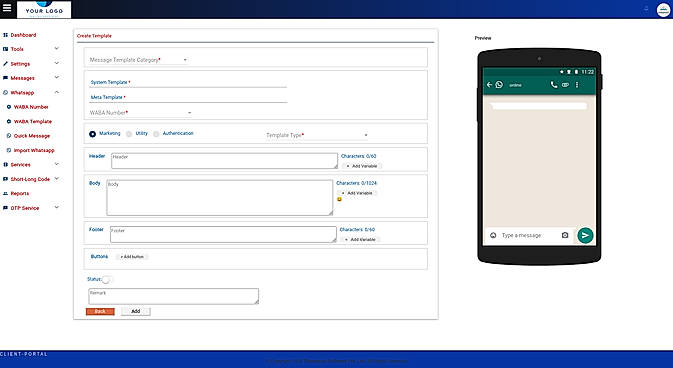Viewport: 673px width, 368px height.
Task: Click the YOUR LOGO image
Action: (44, 9)
